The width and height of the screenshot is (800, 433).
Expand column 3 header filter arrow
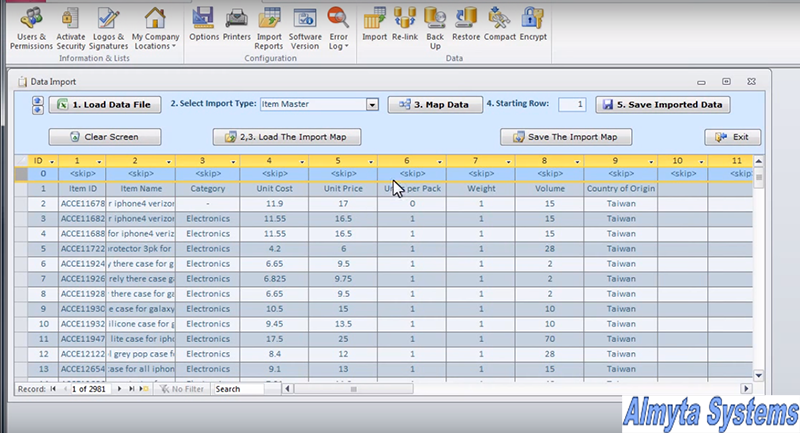(x=234, y=161)
